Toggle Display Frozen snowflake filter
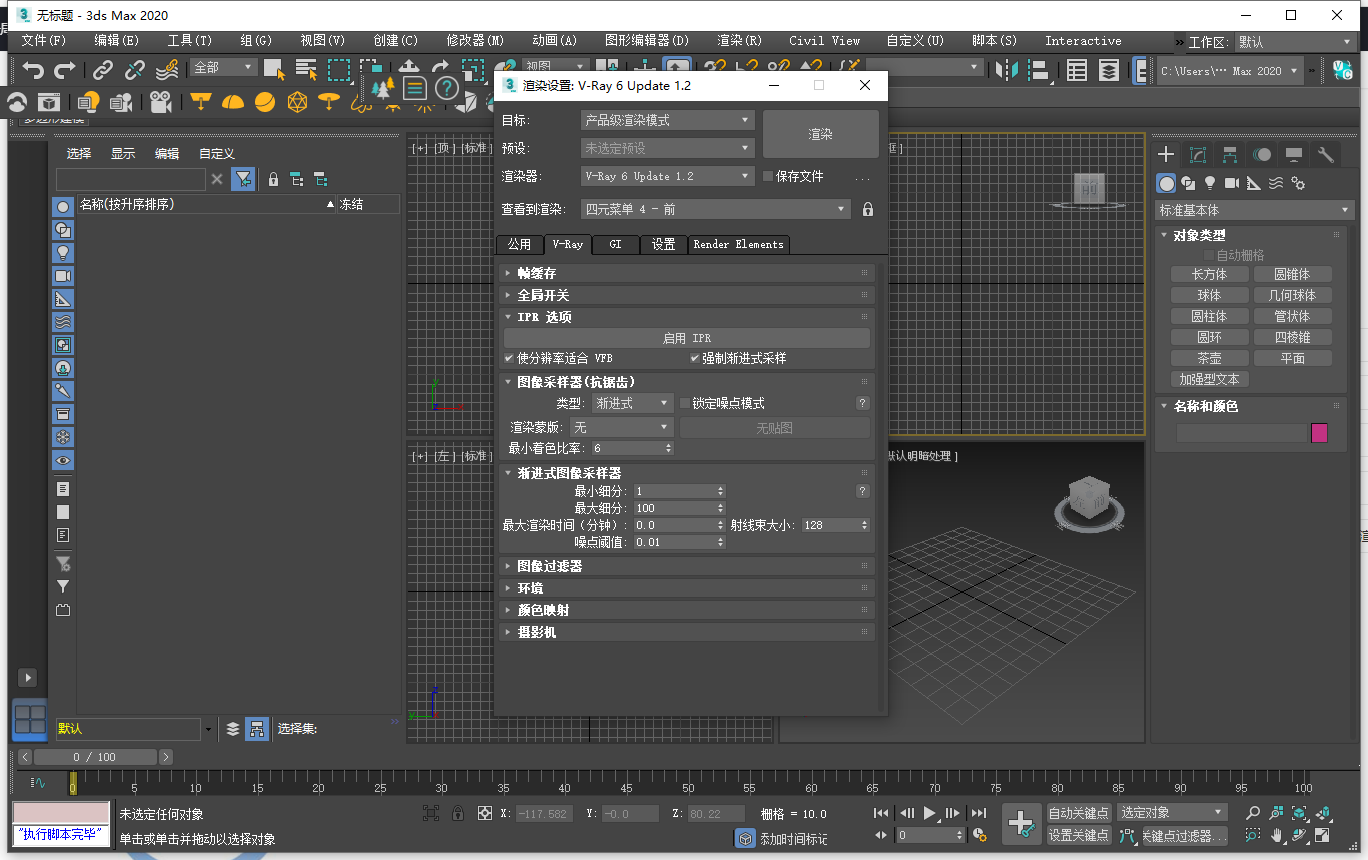 click(63, 437)
